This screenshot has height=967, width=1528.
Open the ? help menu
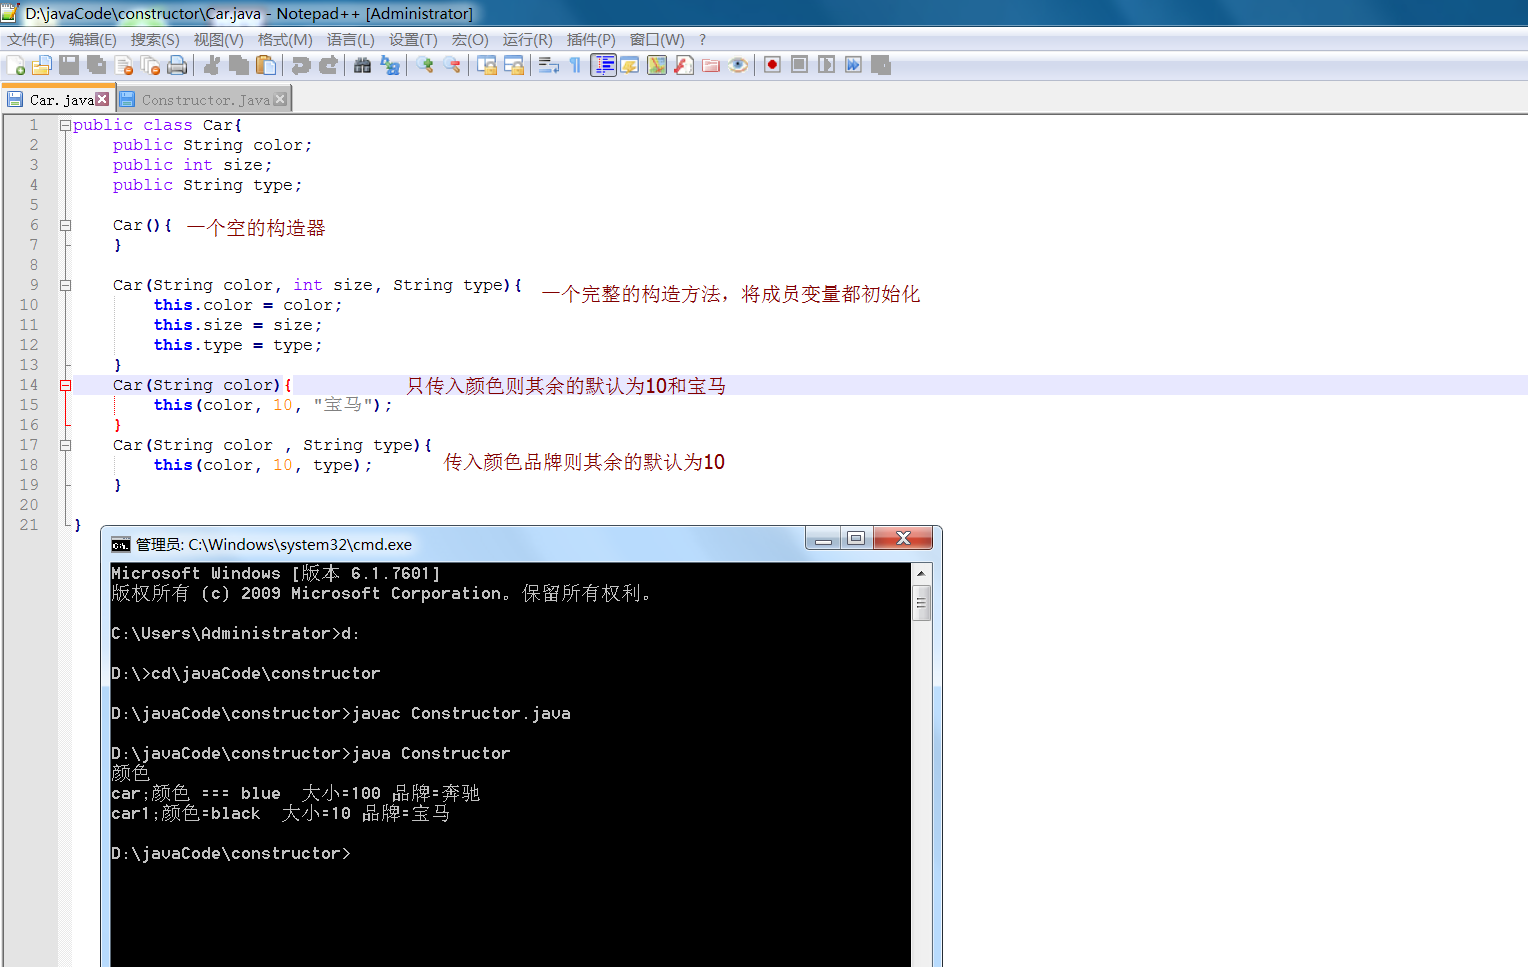[703, 40]
